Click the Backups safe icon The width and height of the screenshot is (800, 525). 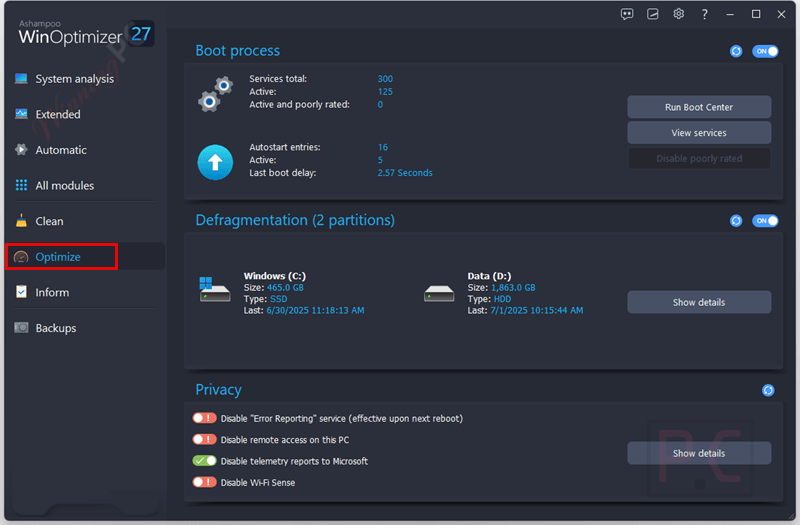point(21,328)
